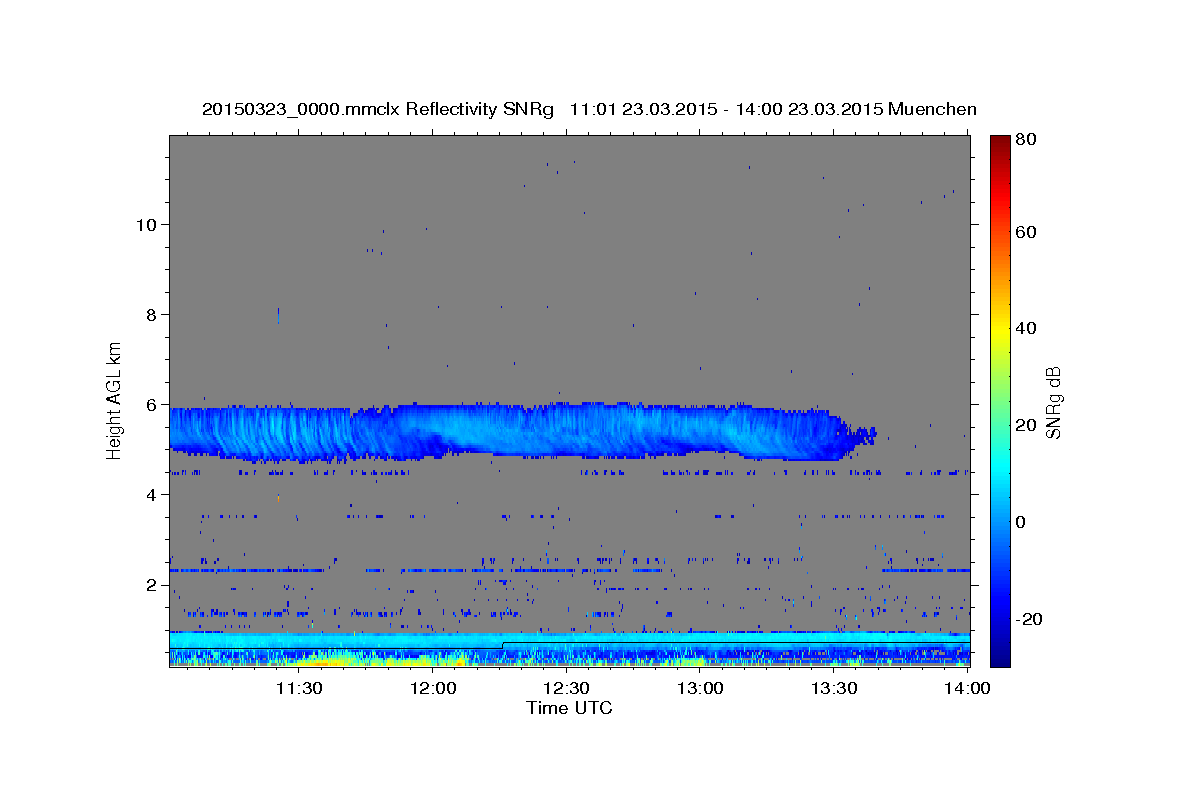Click the height tick label 8
Screen dimensions: 1200x800
tap(151, 314)
